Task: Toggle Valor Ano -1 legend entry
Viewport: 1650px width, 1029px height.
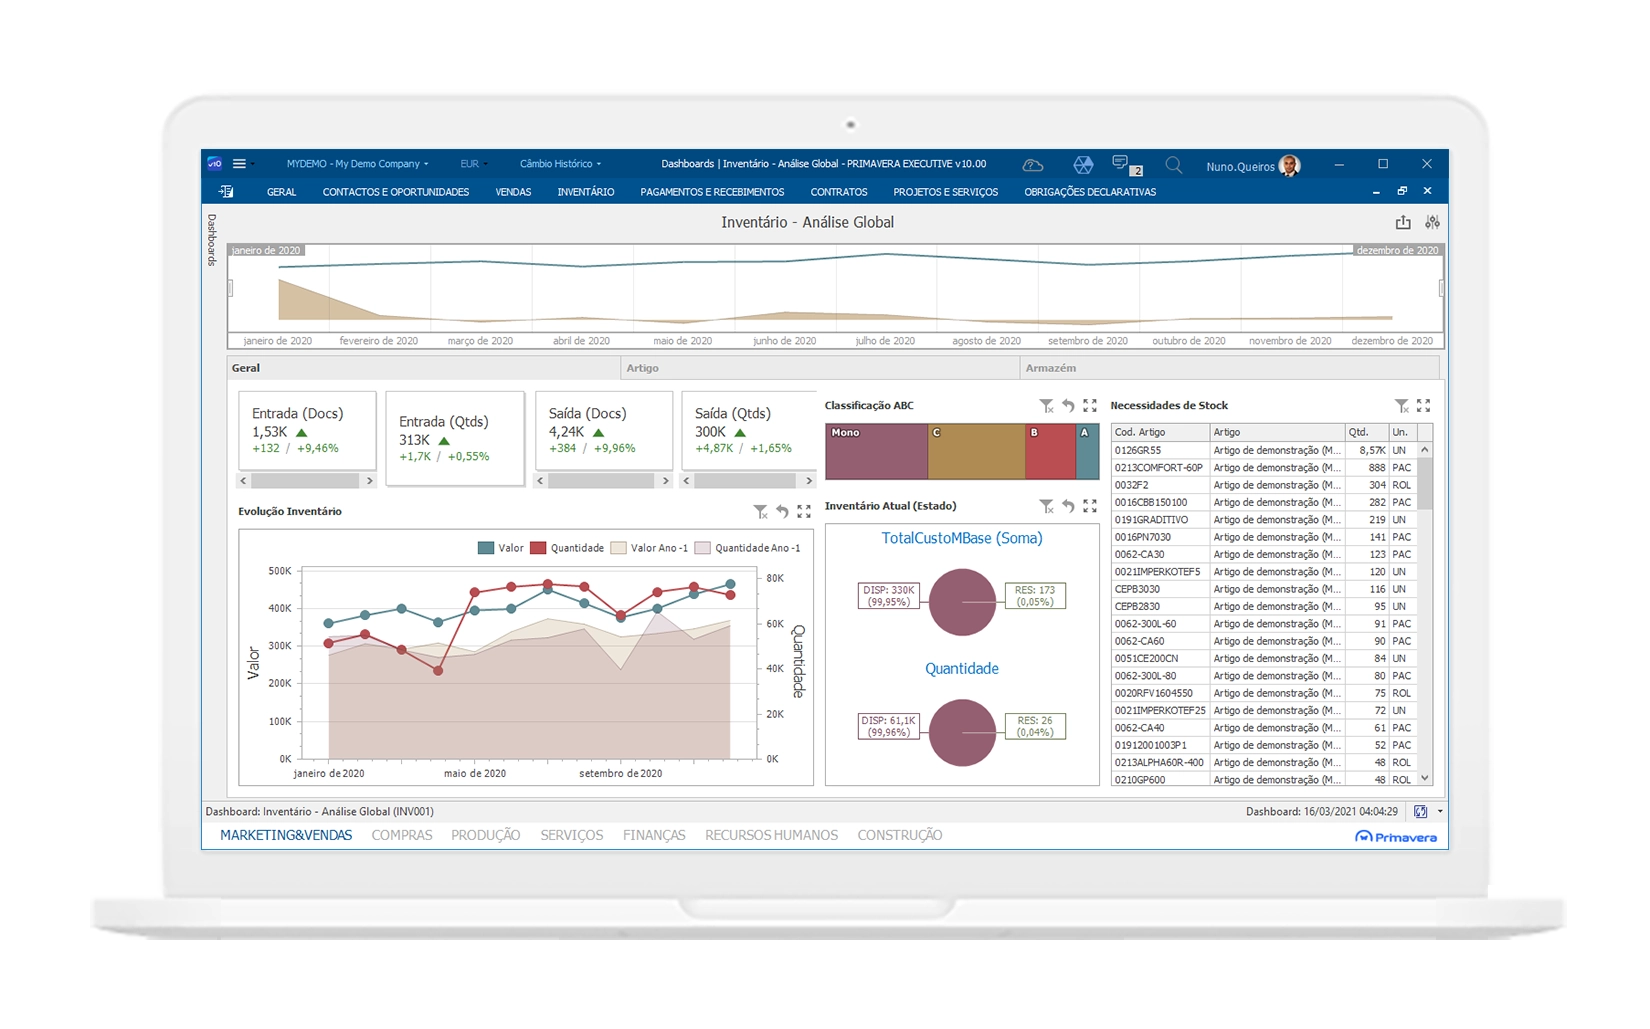Action: pos(649,548)
